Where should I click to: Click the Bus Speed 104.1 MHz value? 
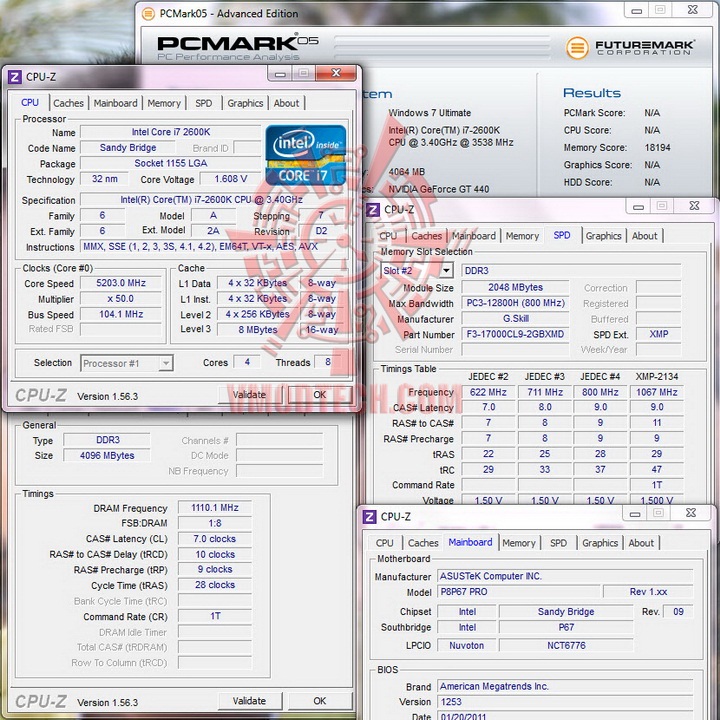pyautogui.click(x=121, y=315)
